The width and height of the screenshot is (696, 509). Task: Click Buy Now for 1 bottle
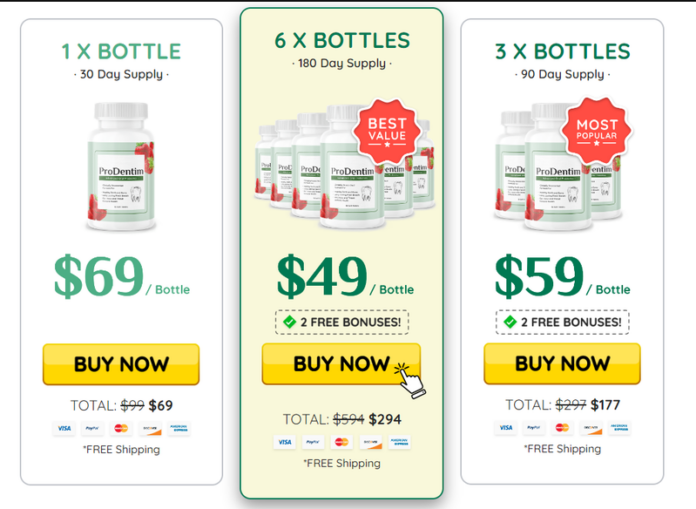point(121,364)
